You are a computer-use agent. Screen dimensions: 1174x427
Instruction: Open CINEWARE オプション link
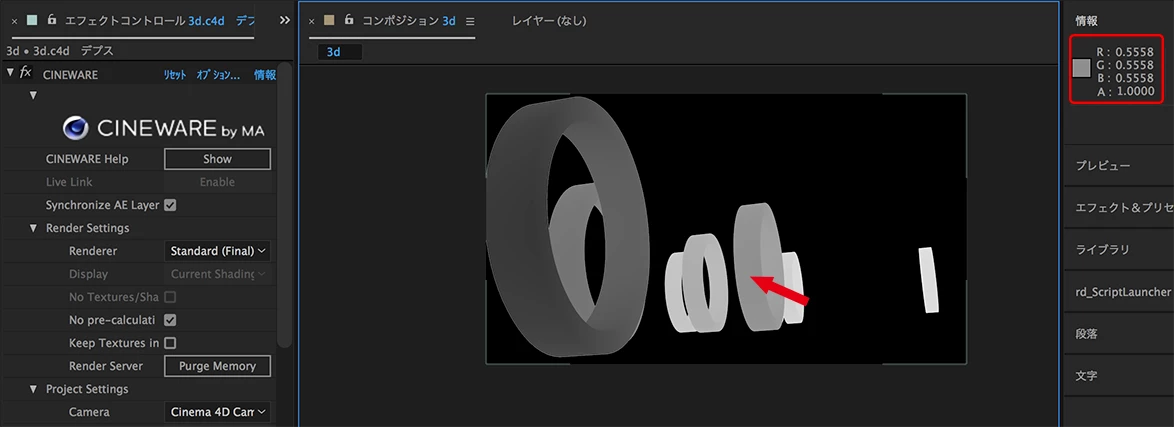click(x=218, y=75)
